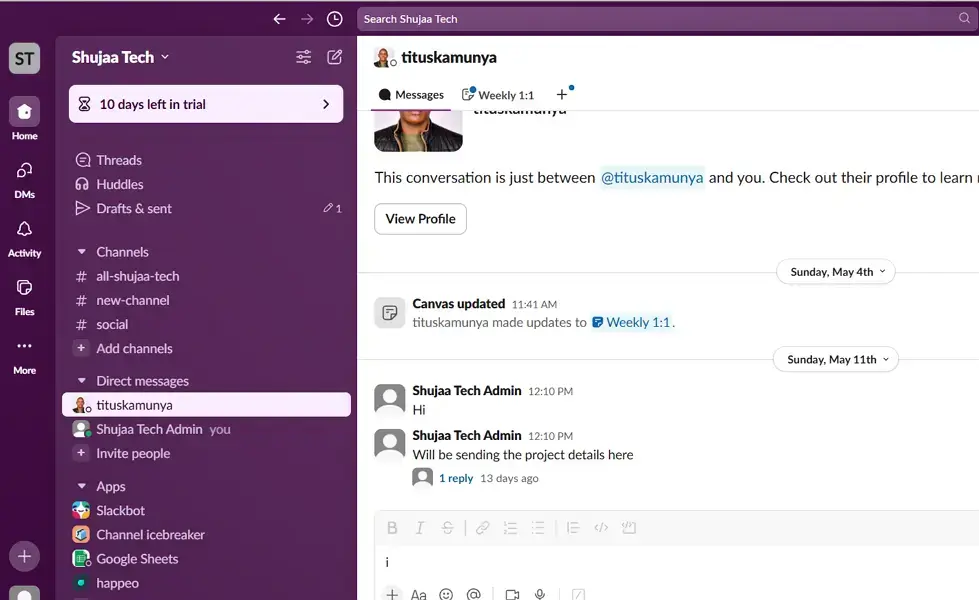
Task: Record an audio clip with the microphone icon
Action: (540, 594)
